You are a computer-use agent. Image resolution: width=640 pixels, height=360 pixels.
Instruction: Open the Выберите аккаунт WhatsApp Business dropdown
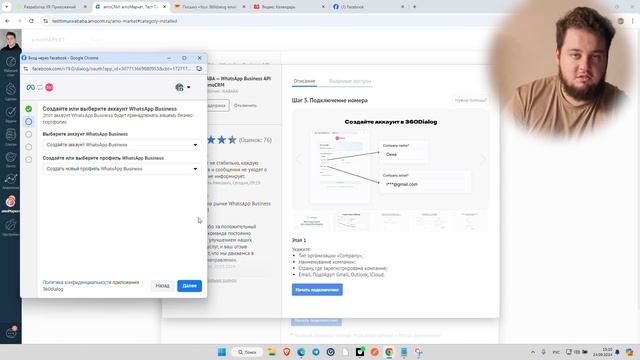122,145
